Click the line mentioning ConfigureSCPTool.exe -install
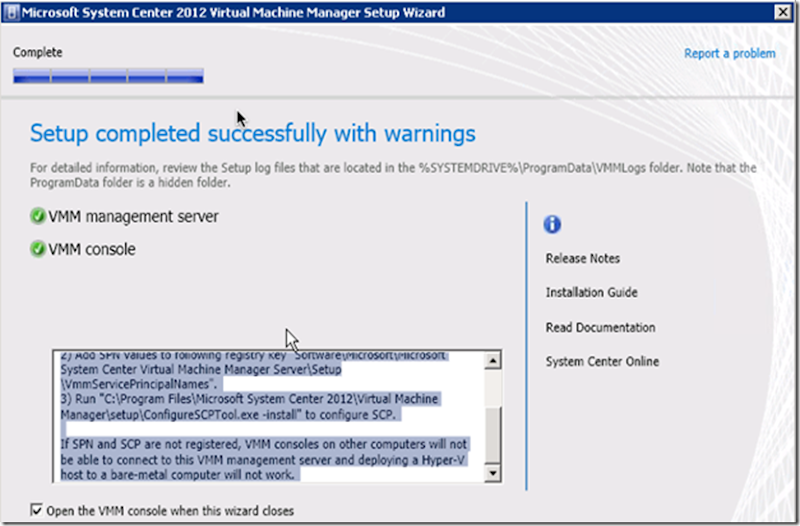The width and height of the screenshot is (800, 526). point(228,415)
